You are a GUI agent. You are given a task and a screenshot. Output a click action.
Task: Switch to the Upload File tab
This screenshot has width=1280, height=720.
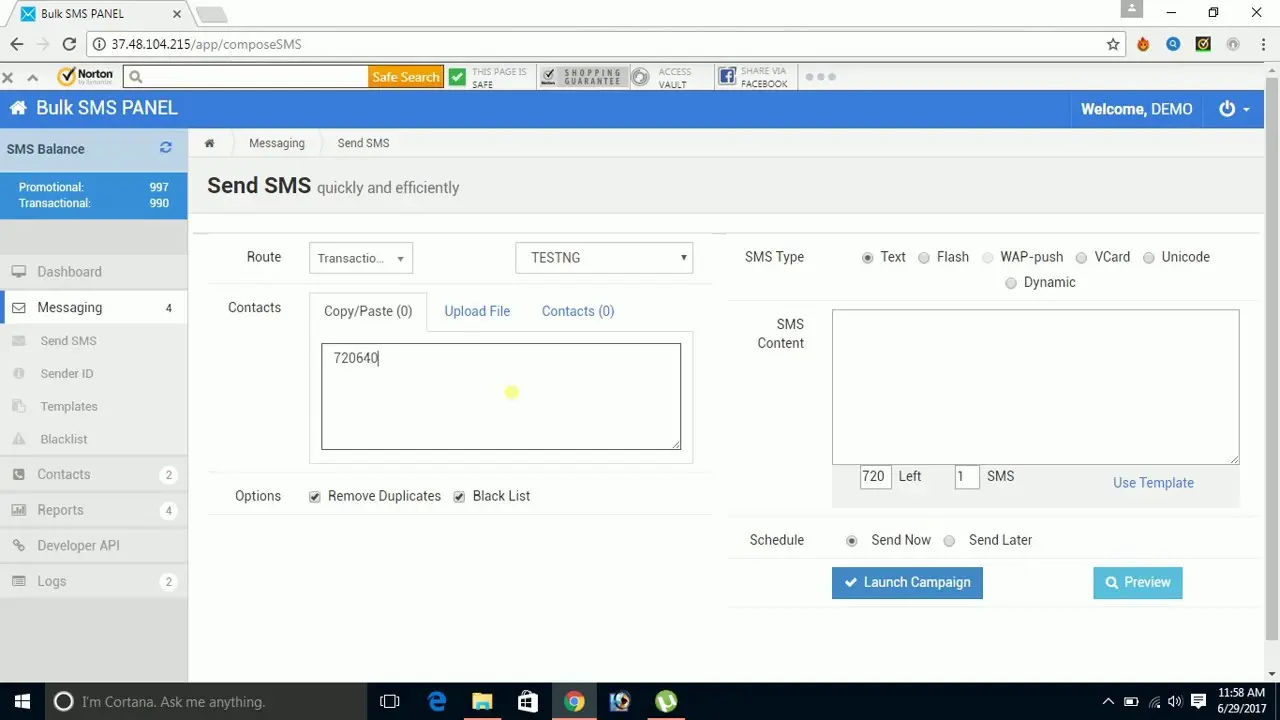click(477, 311)
